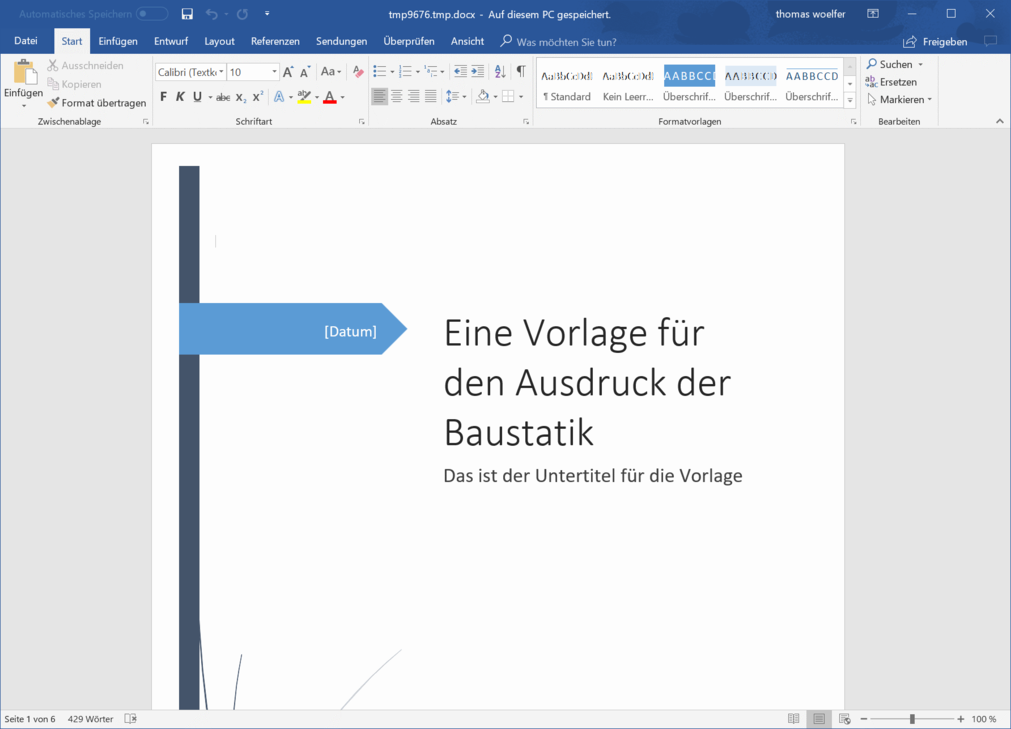1011x729 pixels.
Task: Apply superscript formatting
Action: 257,97
